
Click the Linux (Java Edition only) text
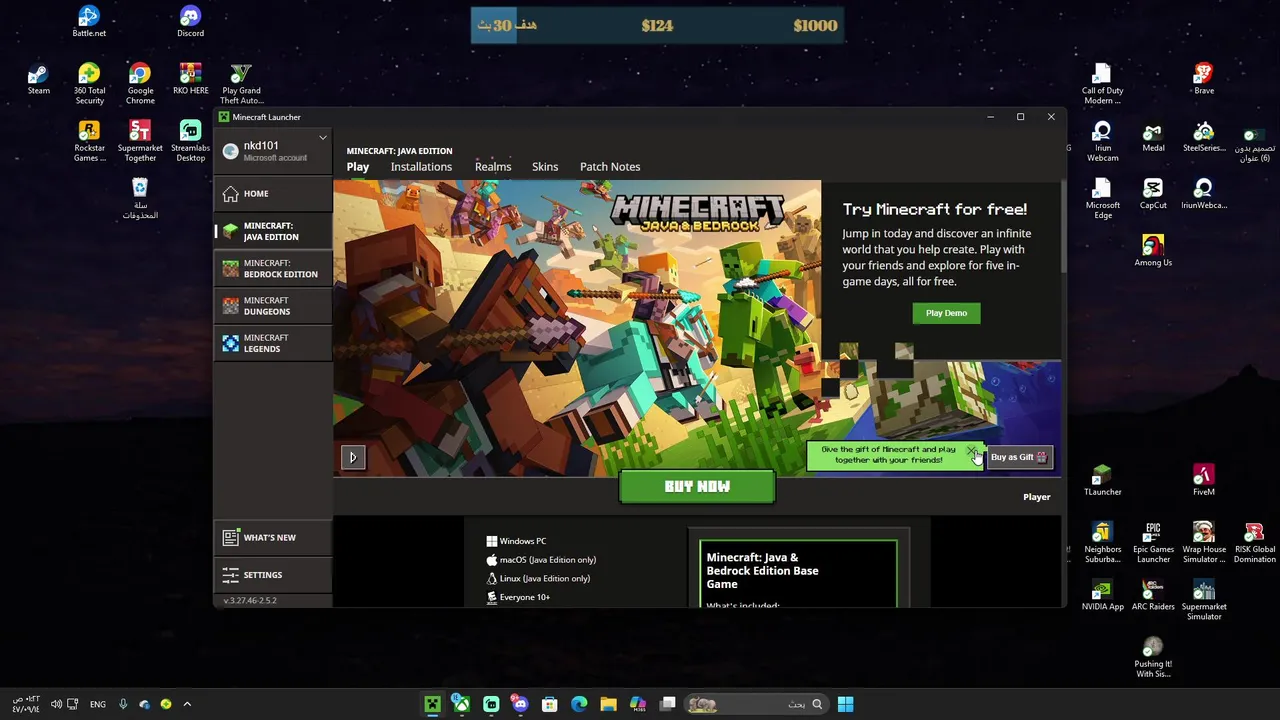(x=544, y=578)
